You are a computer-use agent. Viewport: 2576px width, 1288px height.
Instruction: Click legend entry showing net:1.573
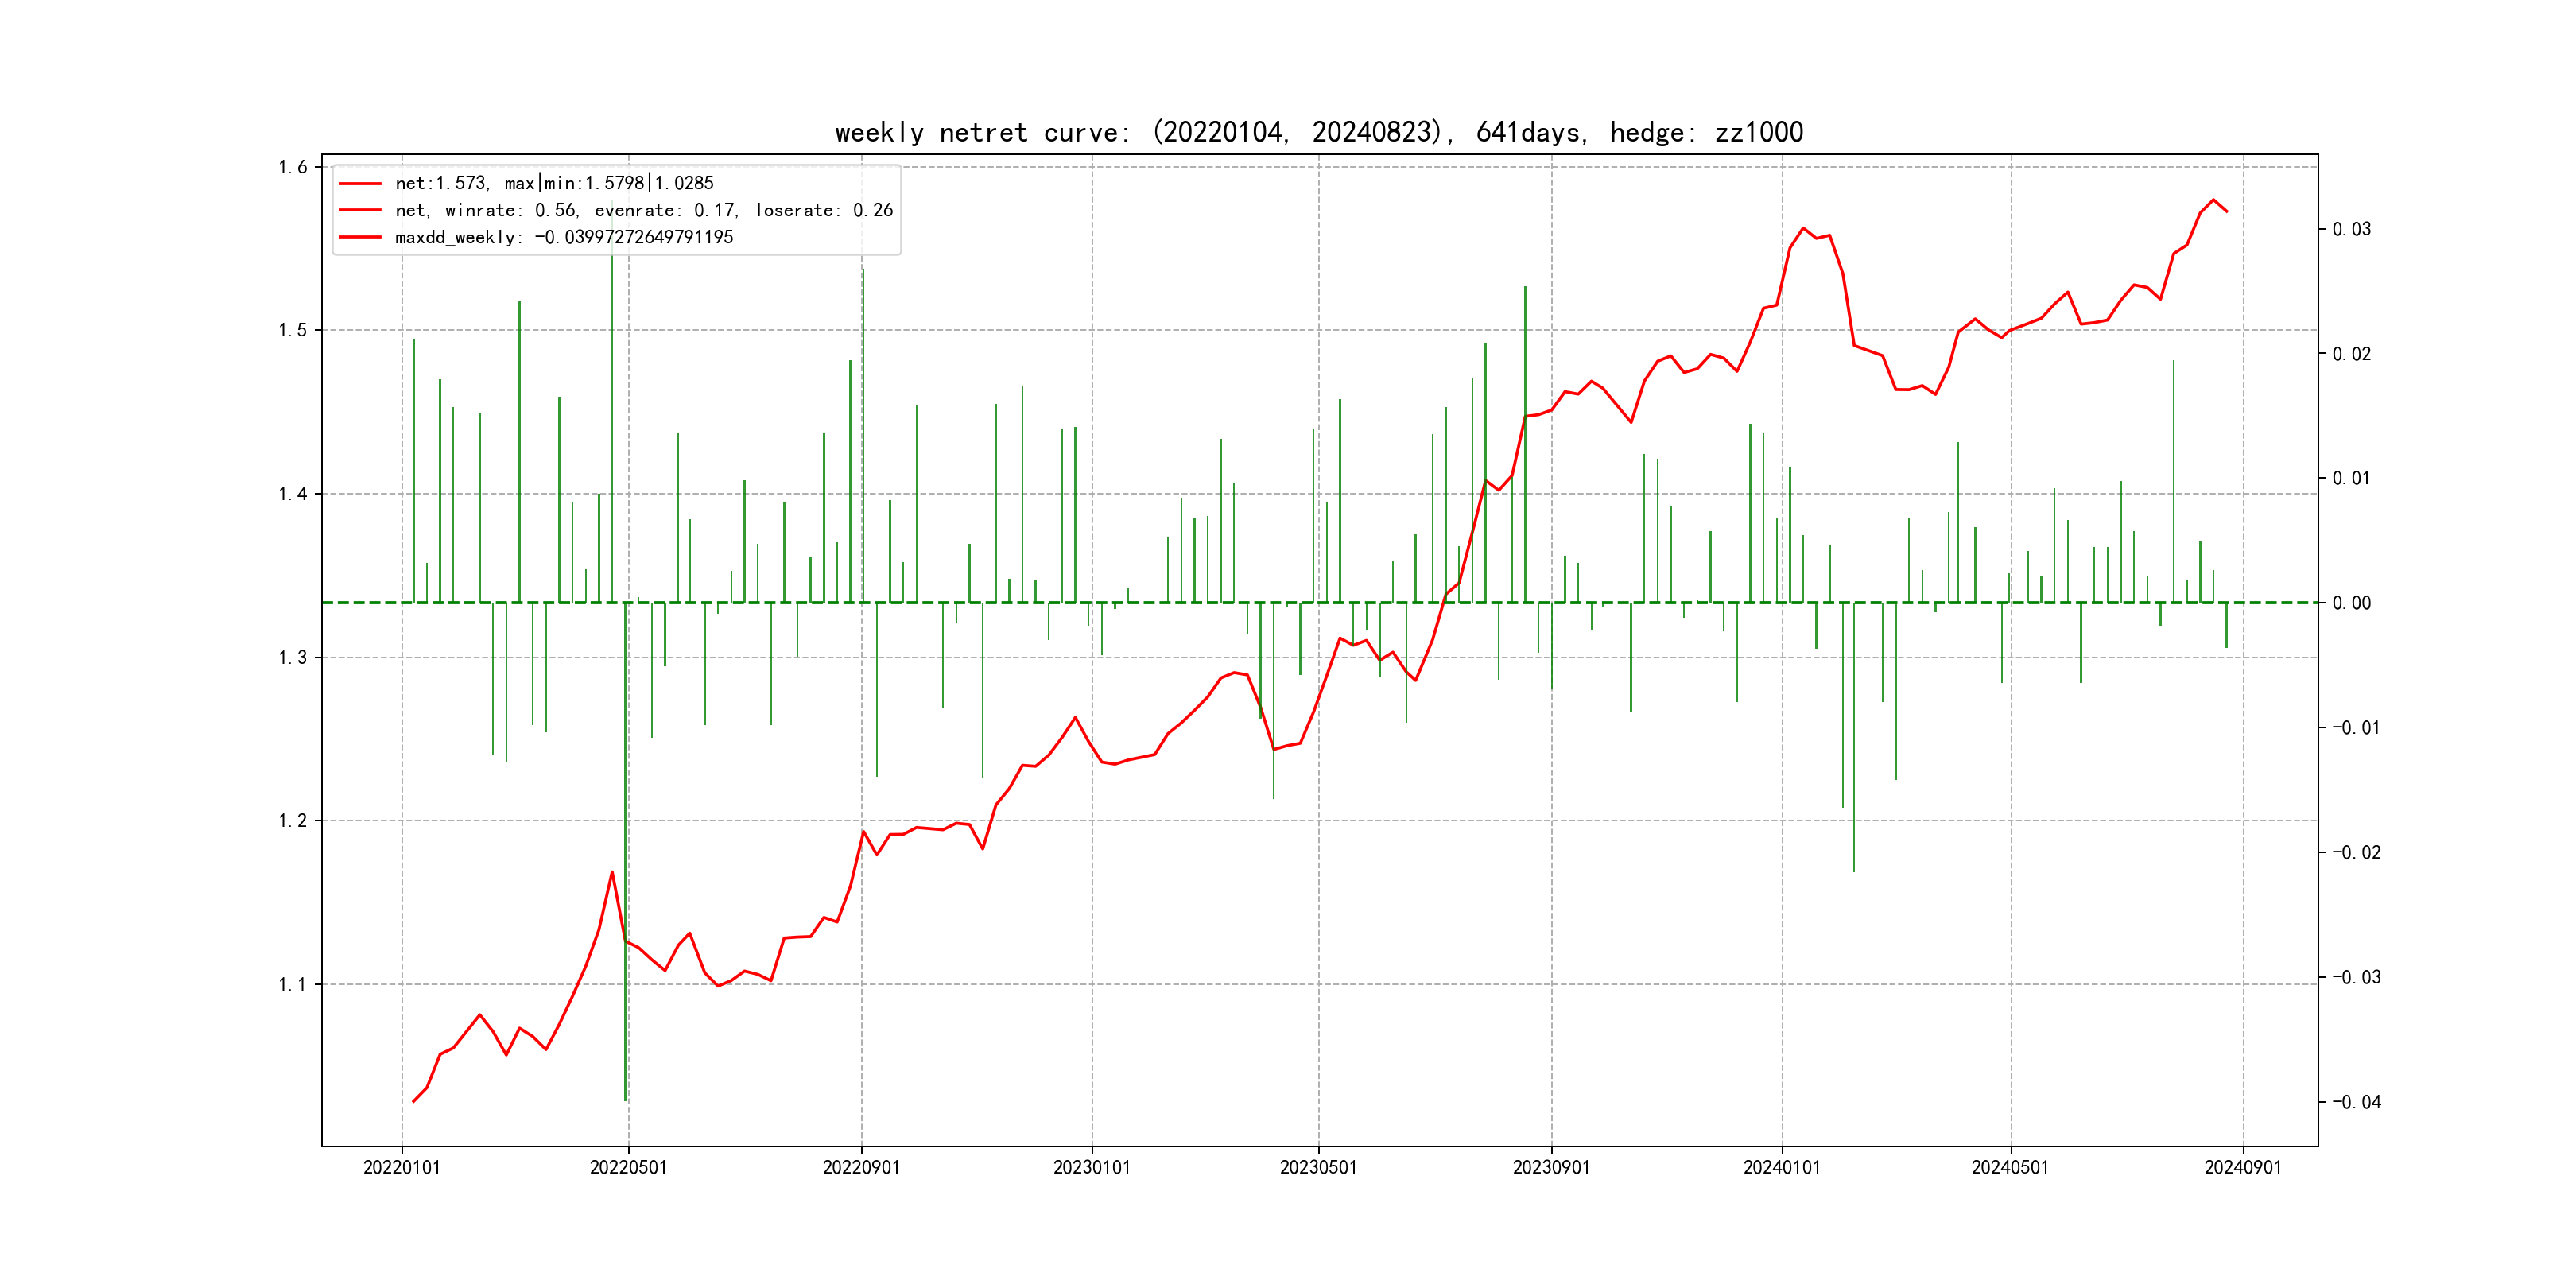554,183
